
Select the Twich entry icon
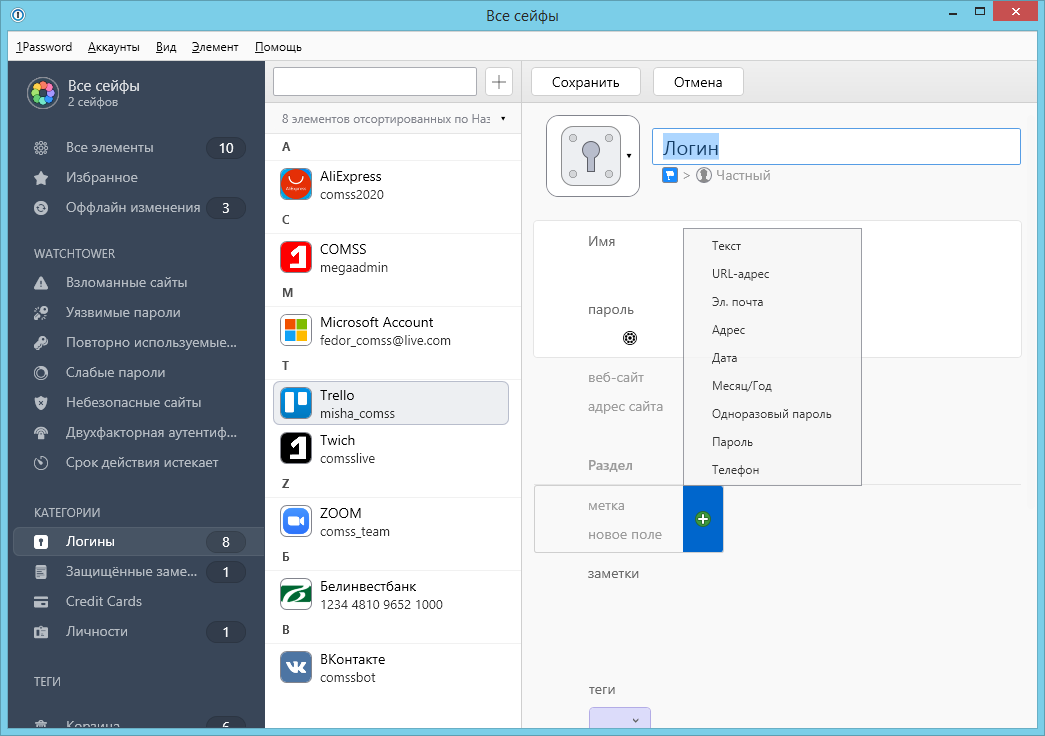click(296, 448)
